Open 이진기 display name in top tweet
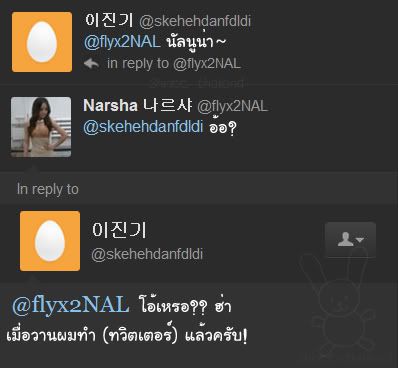This screenshot has height=368, width=398. pyautogui.click(x=109, y=21)
